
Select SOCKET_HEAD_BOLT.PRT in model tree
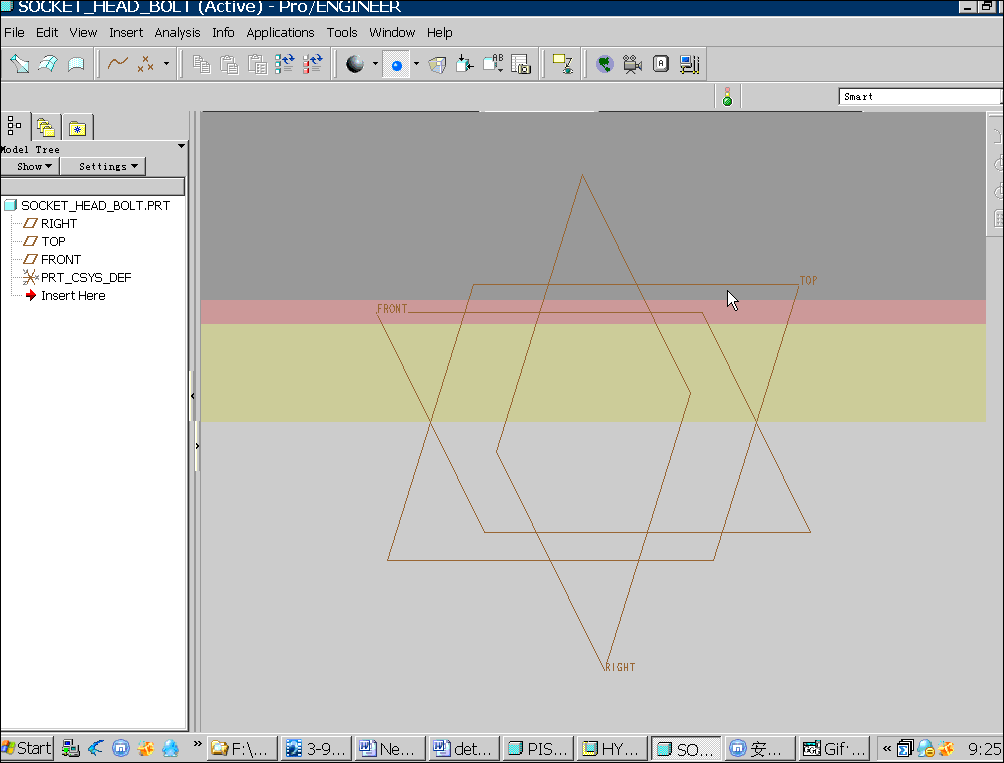click(x=95, y=205)
